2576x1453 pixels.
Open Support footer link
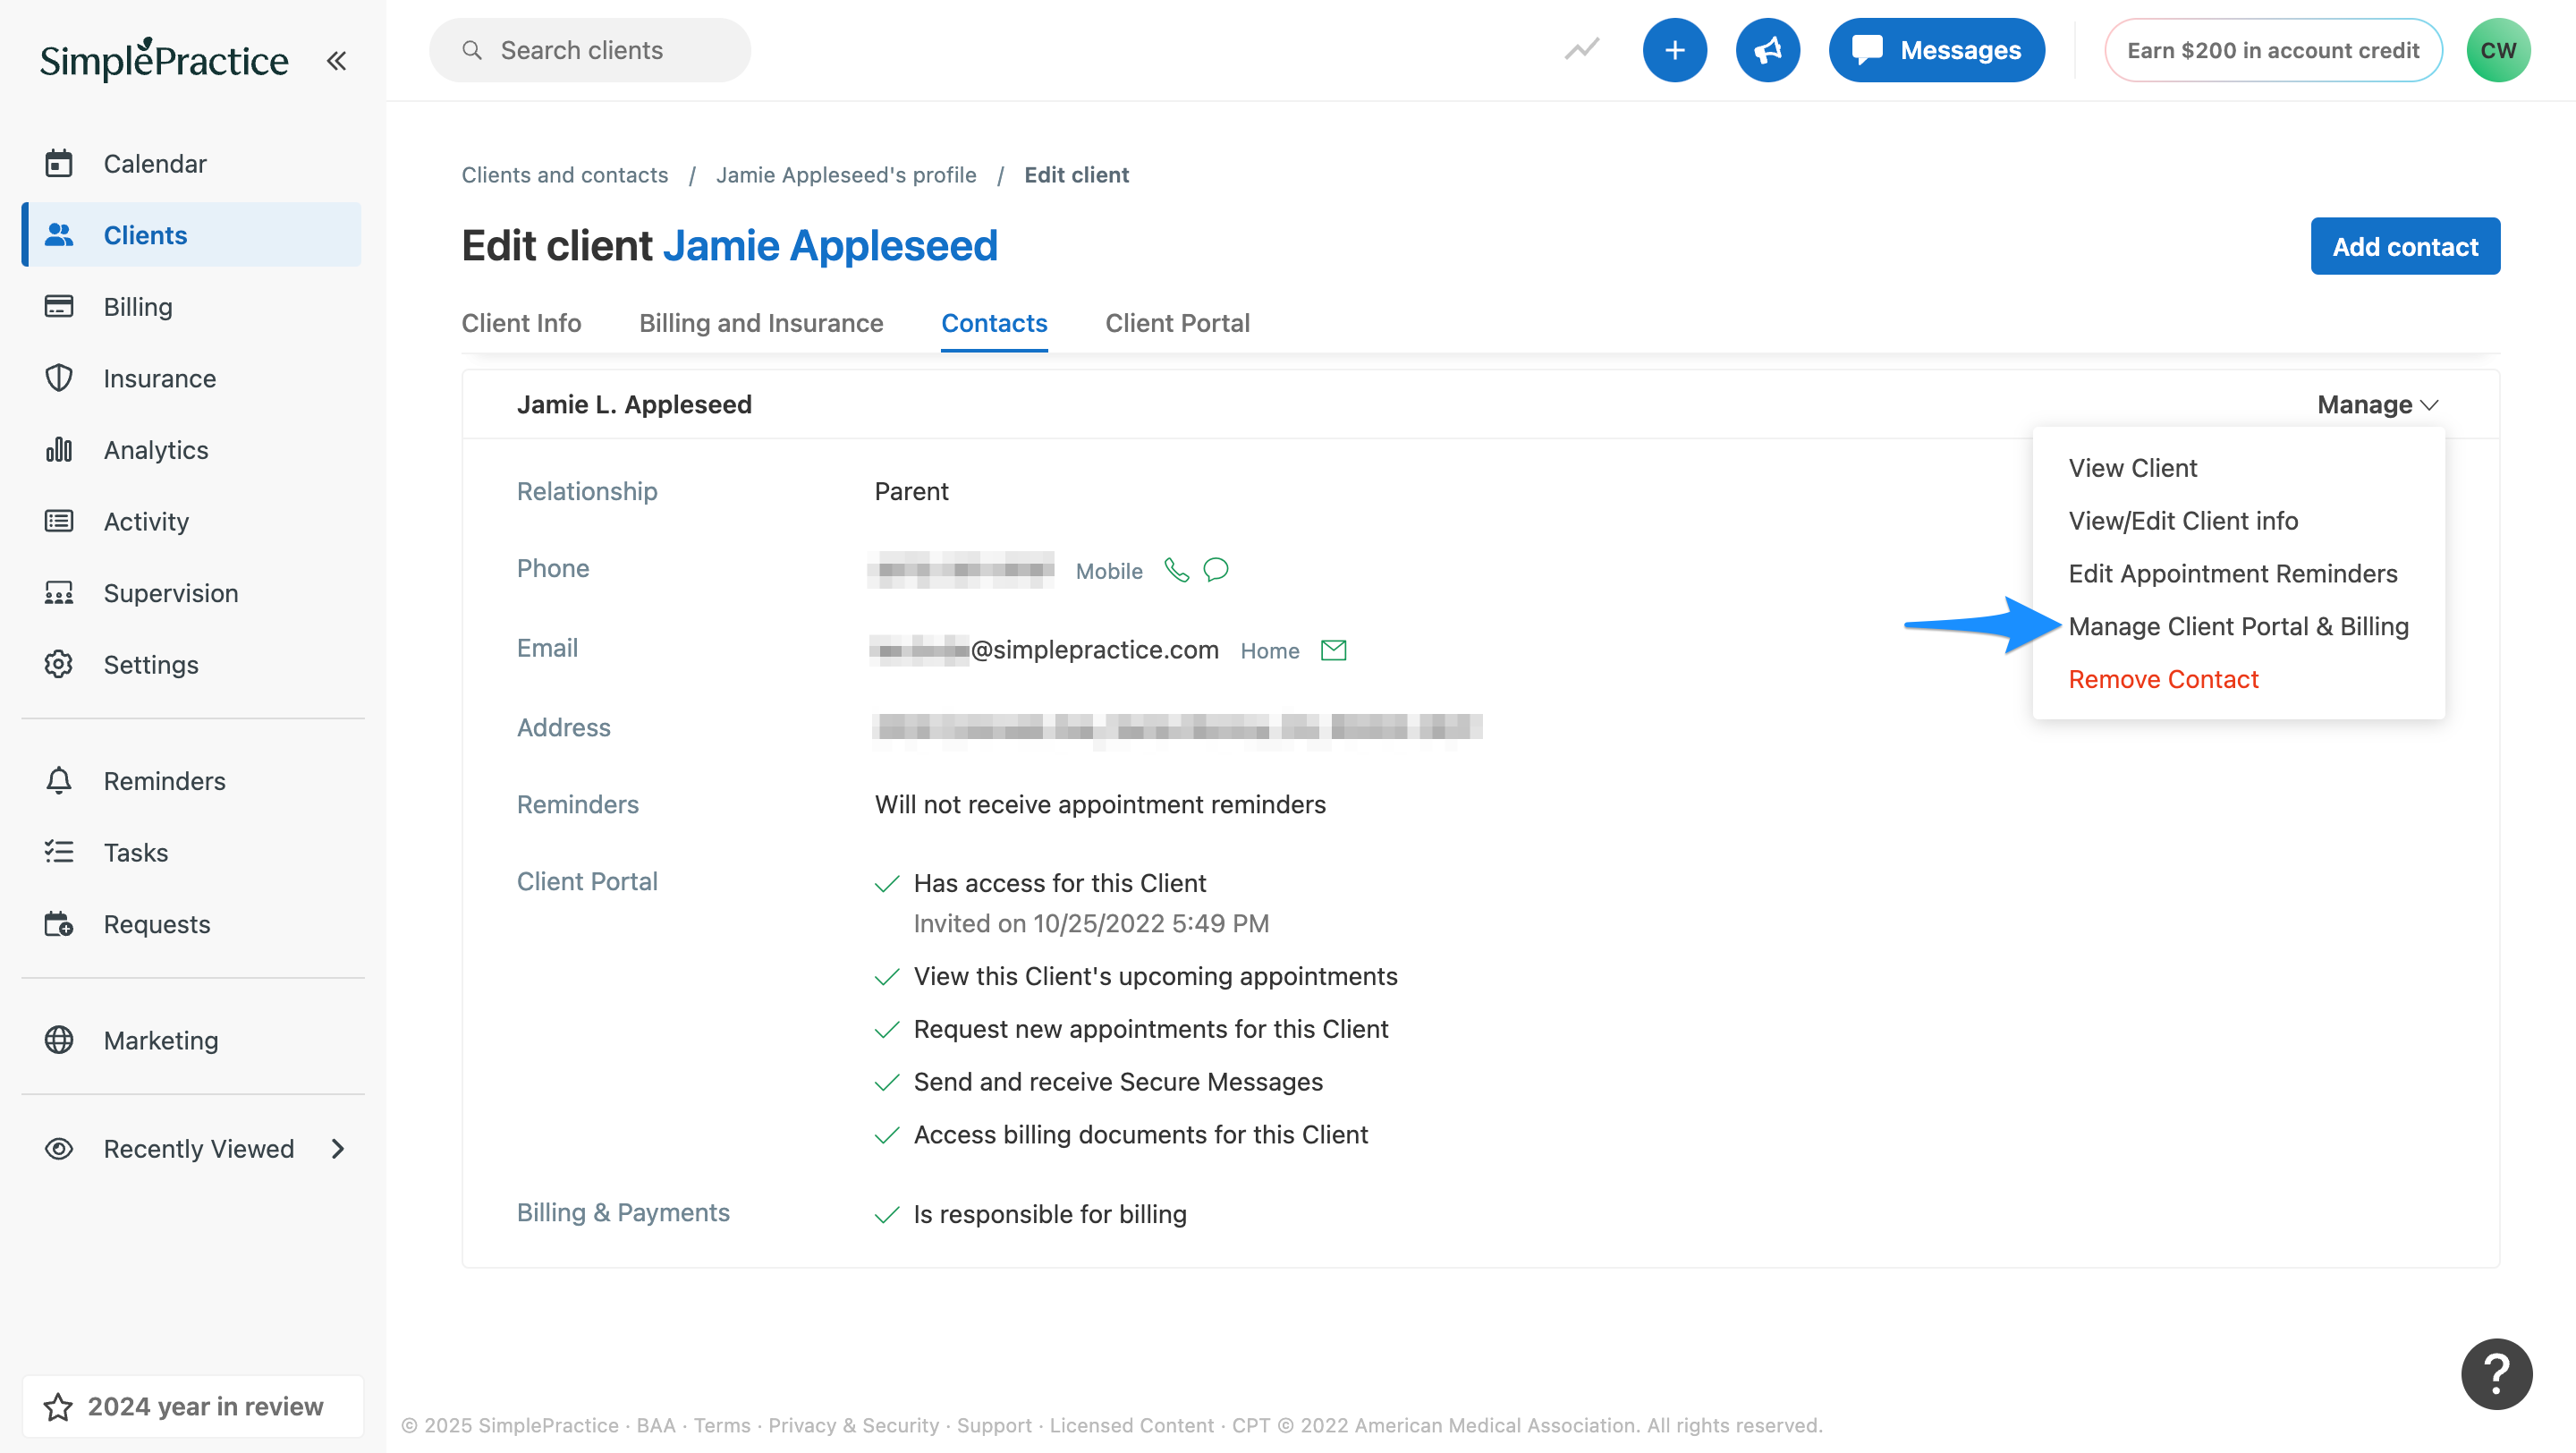pos(994,1425)
